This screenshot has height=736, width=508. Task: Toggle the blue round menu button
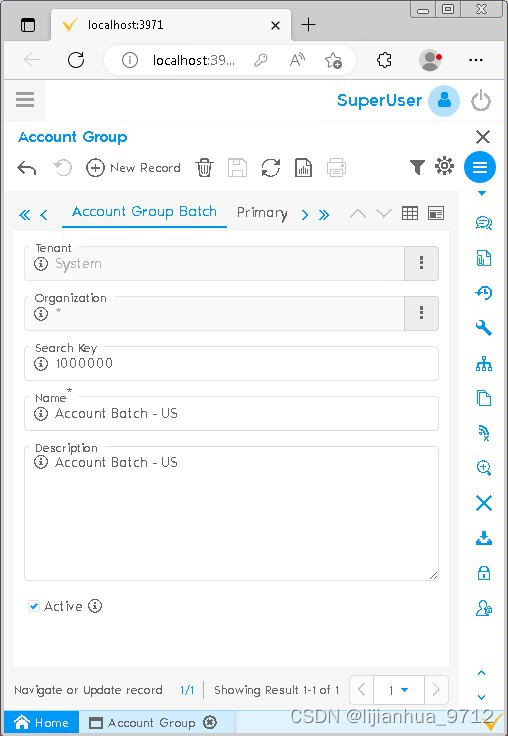click(480, 167)
